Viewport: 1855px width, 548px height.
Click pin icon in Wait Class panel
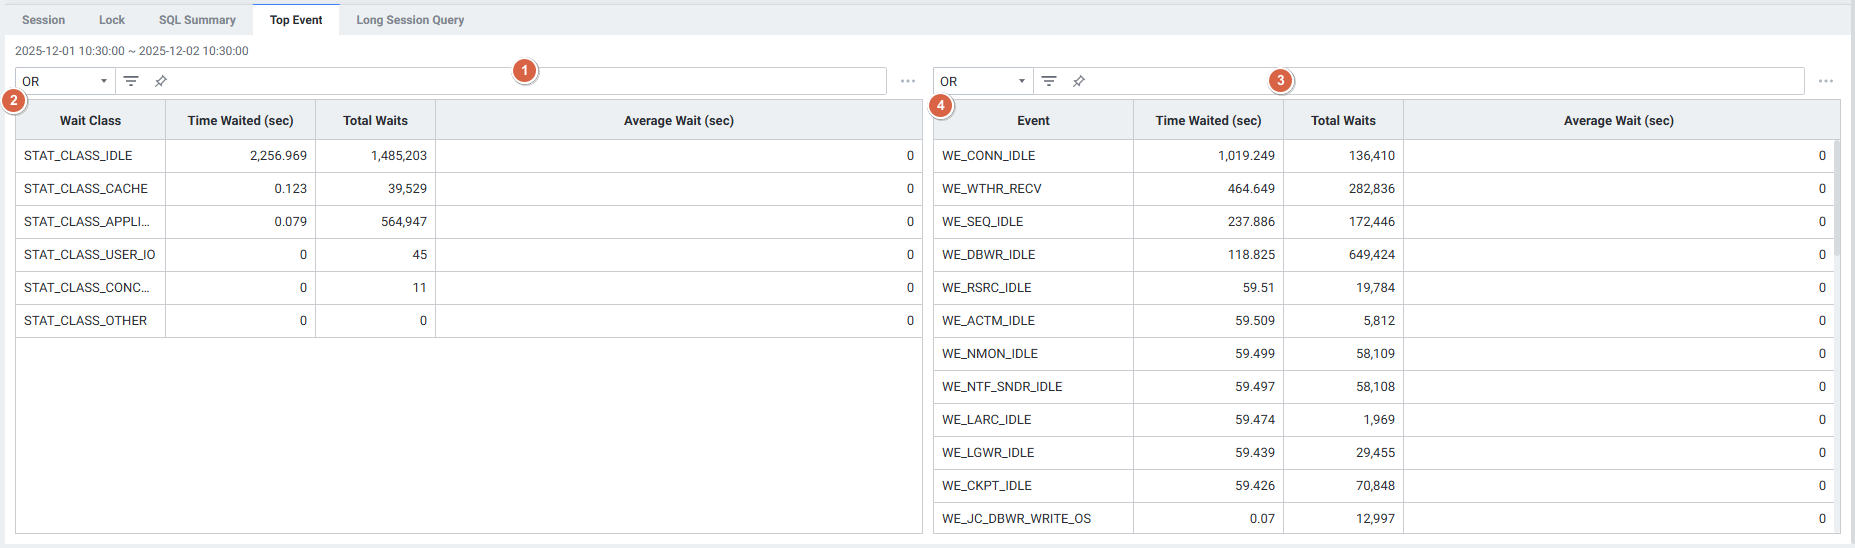(161, 81)
